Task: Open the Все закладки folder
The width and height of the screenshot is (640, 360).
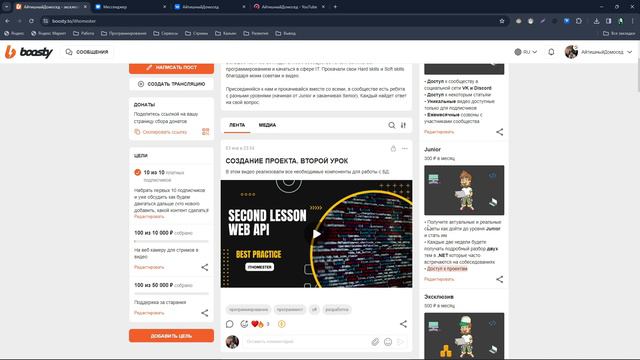Action: [619, 33]
